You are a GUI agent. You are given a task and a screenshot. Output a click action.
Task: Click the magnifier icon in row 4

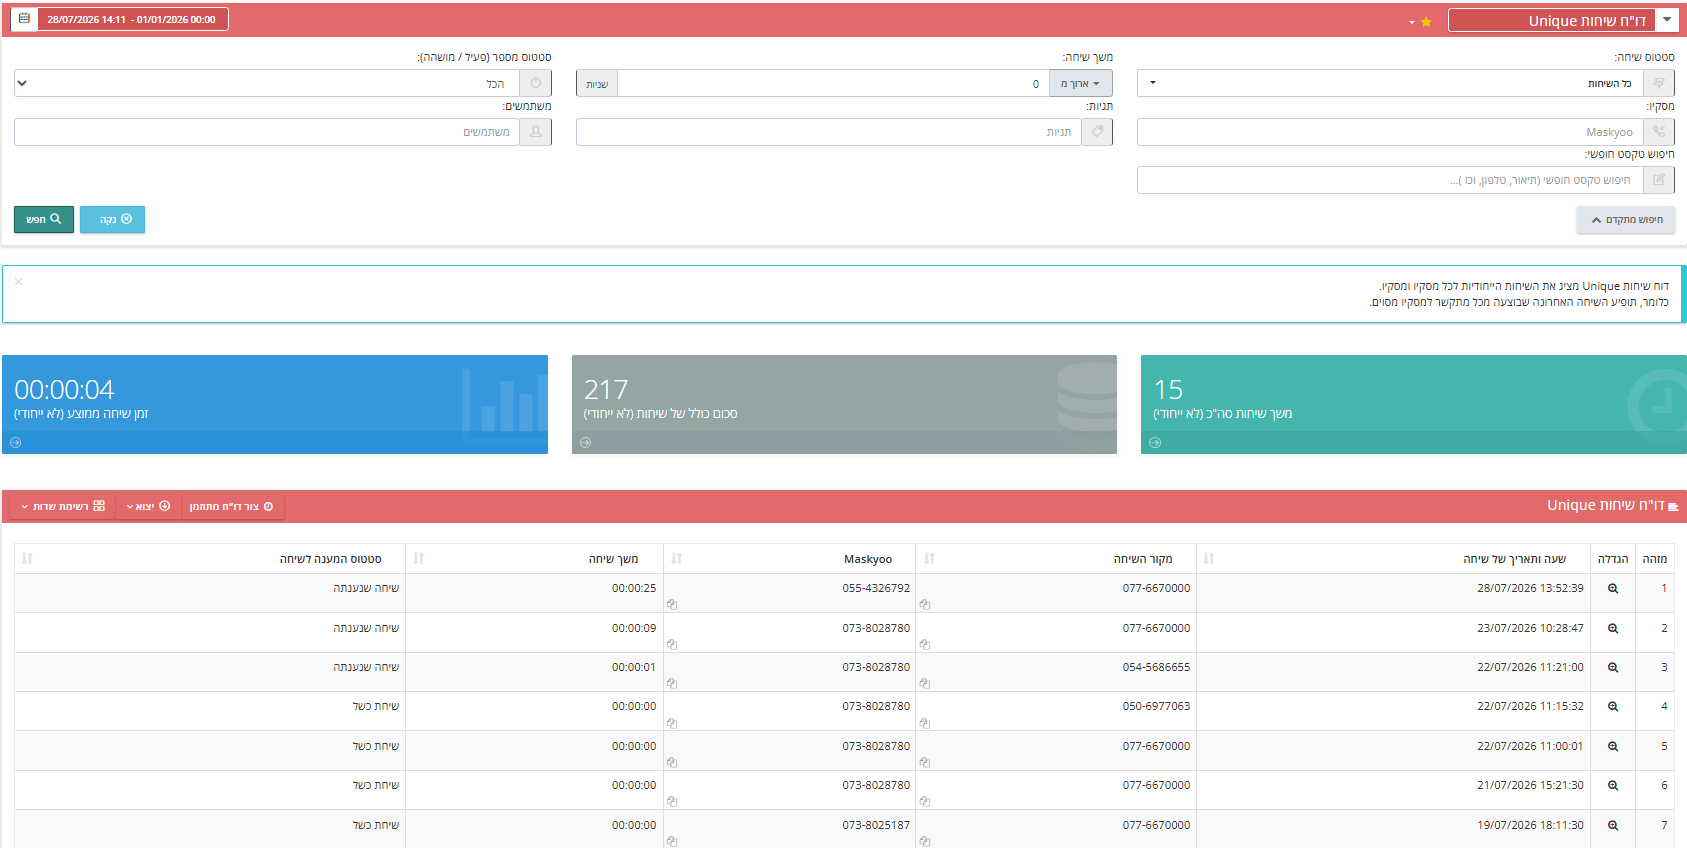pos(1613,707)
